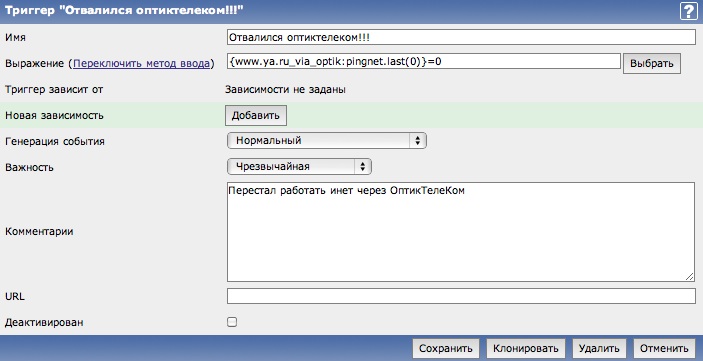Follow the Переключить метод ввода link

141,64
